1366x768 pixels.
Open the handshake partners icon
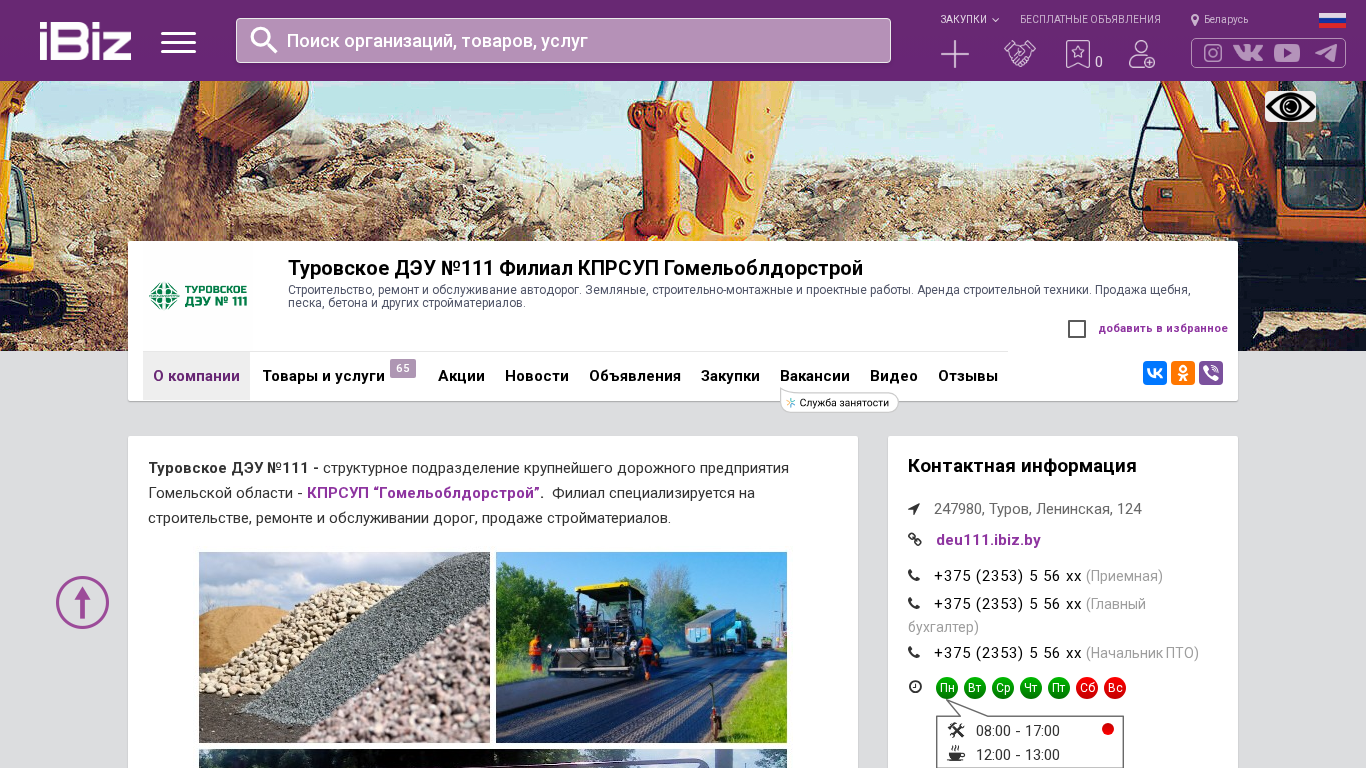(x=1020, y=54)
